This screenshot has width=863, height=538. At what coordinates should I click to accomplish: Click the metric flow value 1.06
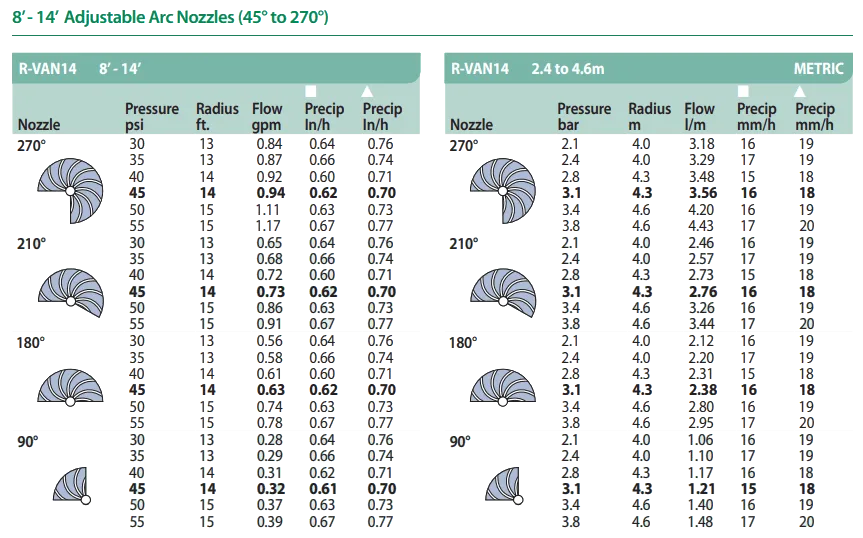click(702, 440)
